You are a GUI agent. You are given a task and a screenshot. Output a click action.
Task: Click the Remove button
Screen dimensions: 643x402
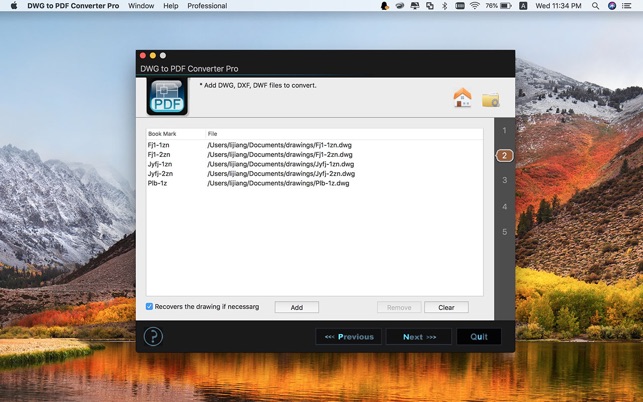tap(399, 307)
